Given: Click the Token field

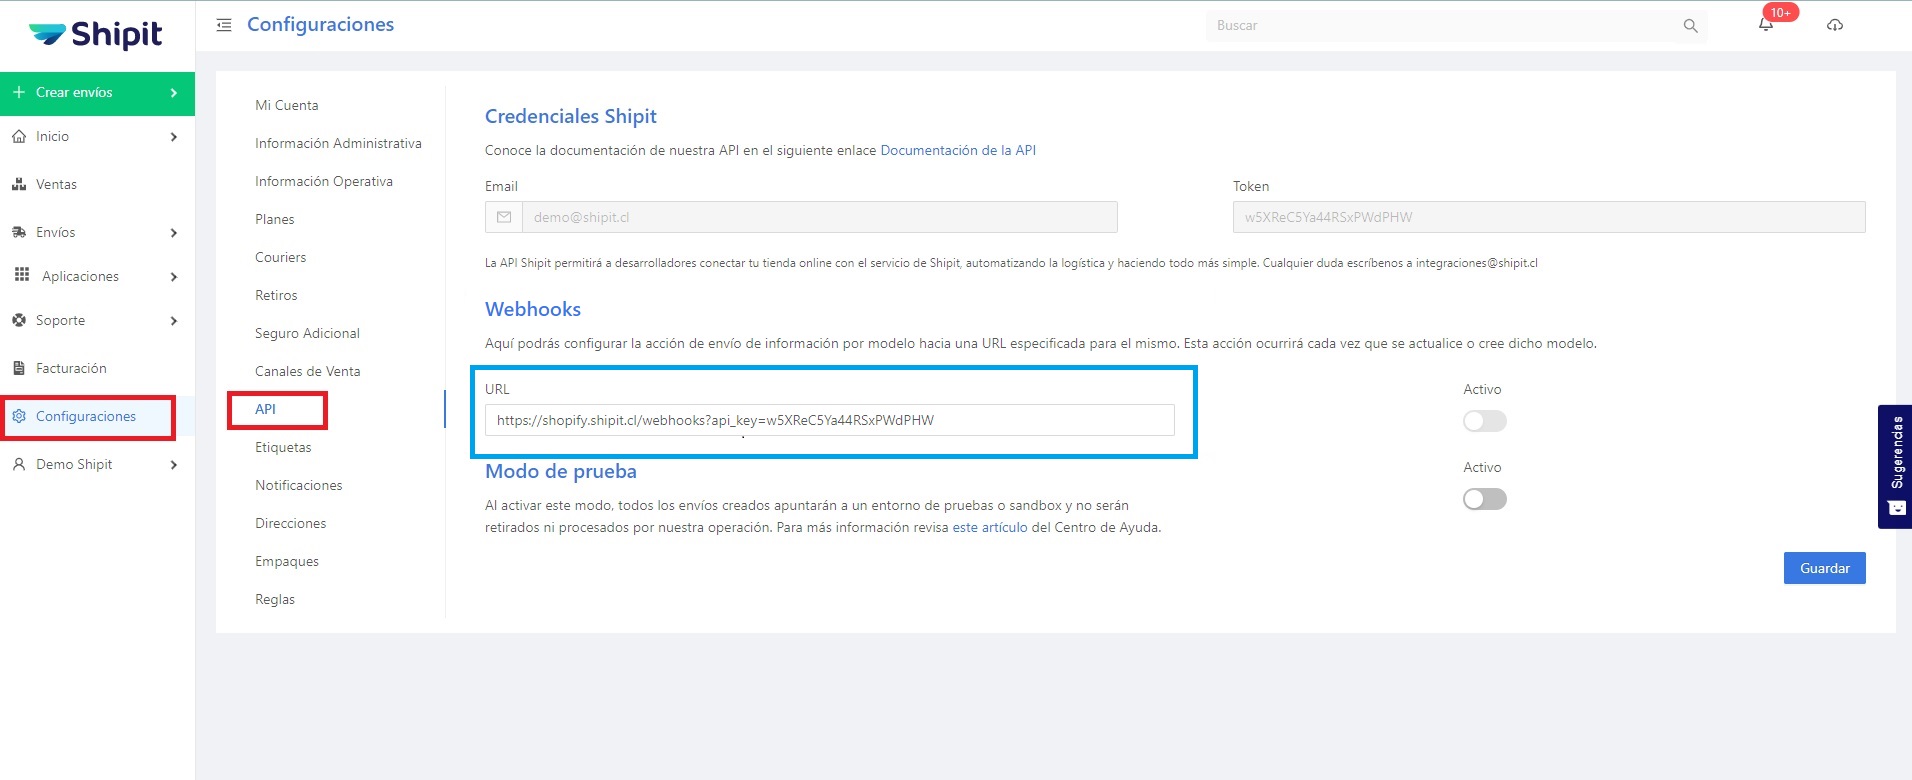Looking at the screenshot, I should pyautogui.click(x=1549, y=217).
